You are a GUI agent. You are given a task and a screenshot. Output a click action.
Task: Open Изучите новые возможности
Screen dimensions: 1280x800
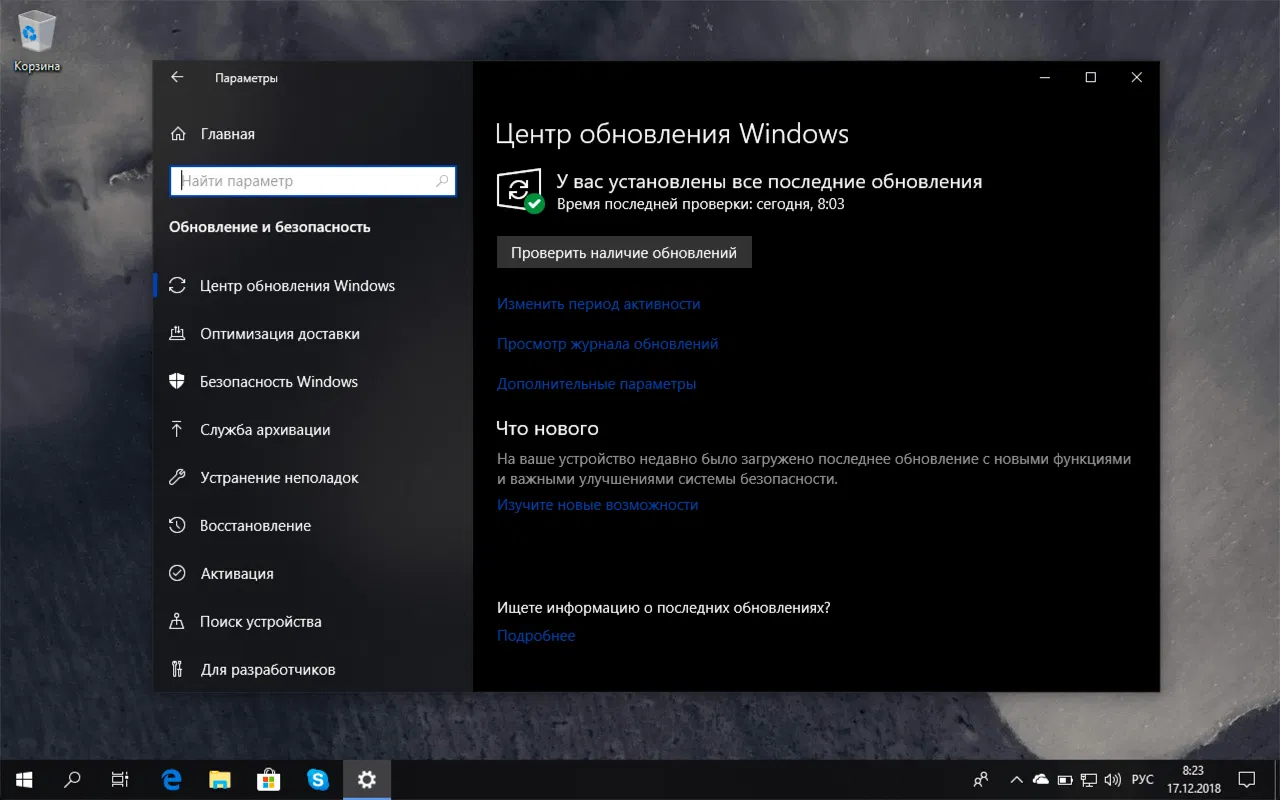coord(597,504)
